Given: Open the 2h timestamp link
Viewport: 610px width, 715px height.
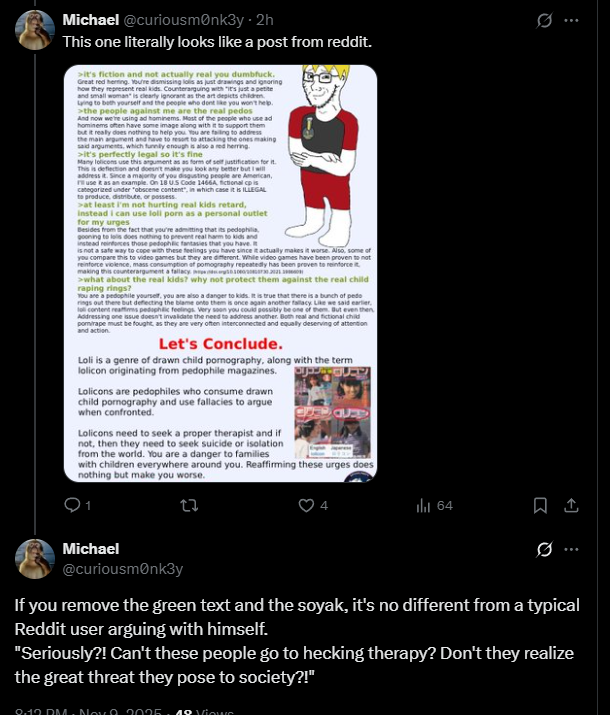Looking at the screenshot, I should coord(264,20).
